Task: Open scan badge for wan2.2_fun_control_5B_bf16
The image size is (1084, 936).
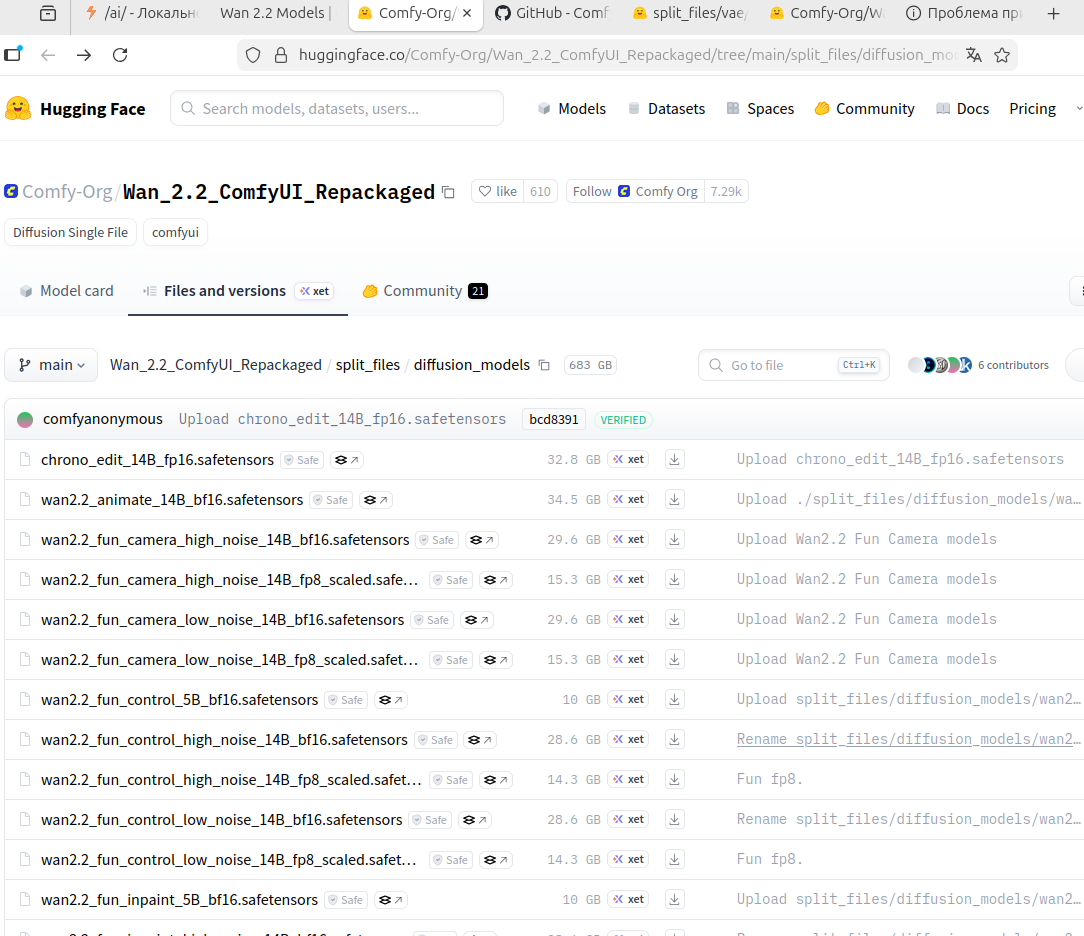Action: point(391,700)
